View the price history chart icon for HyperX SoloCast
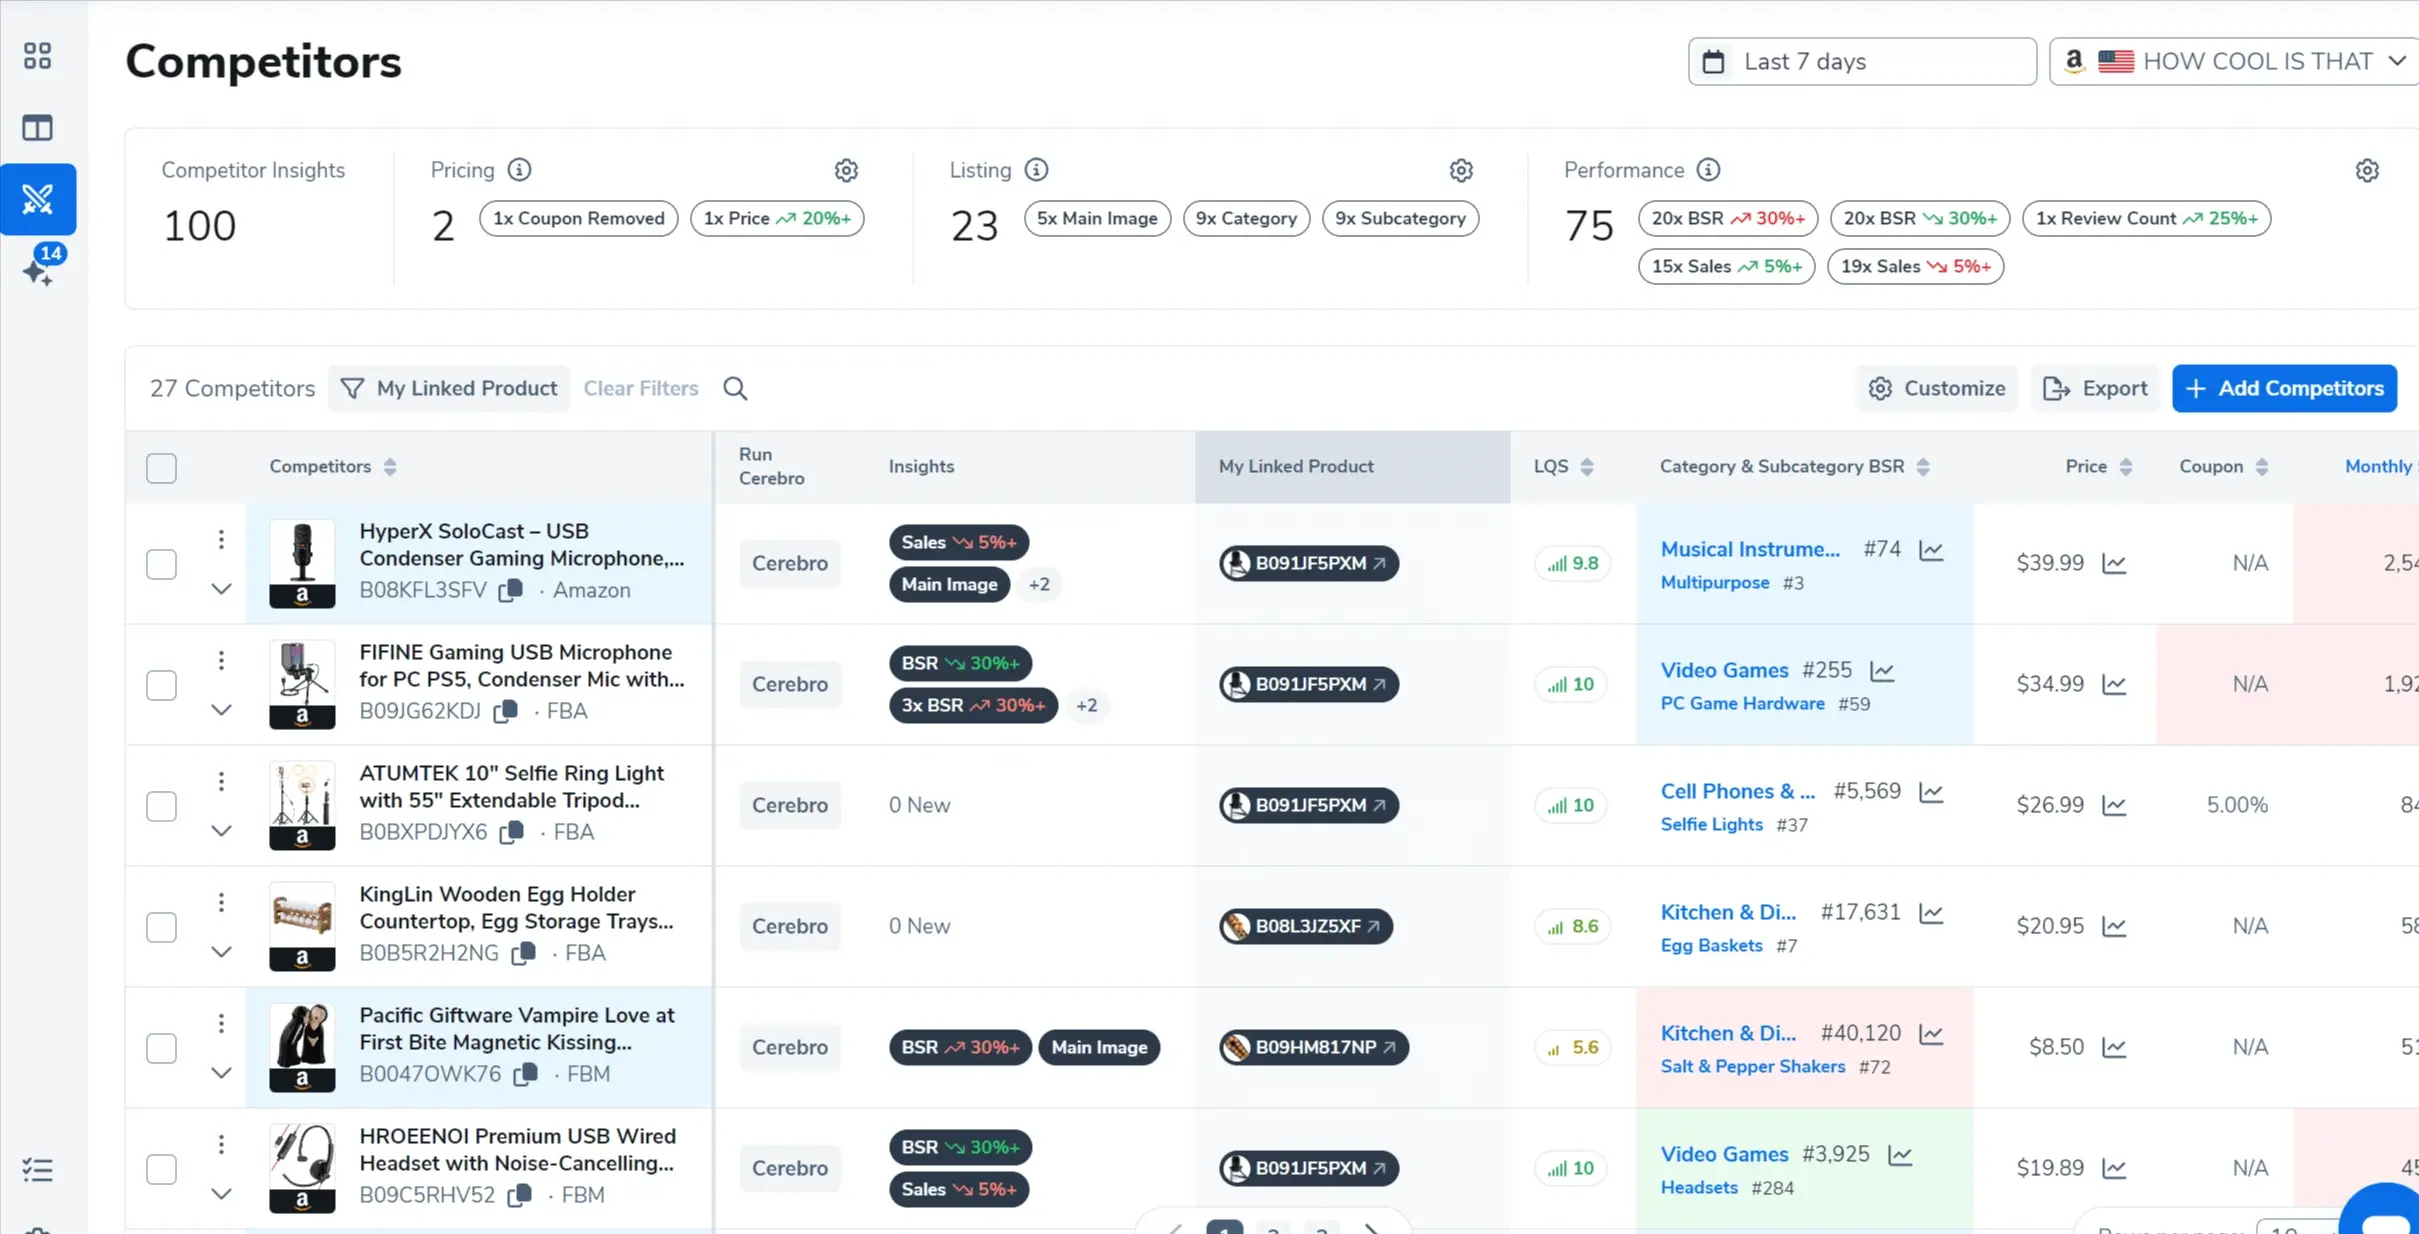Screen dimensions: 2419x1234 tap(2114, 563)
